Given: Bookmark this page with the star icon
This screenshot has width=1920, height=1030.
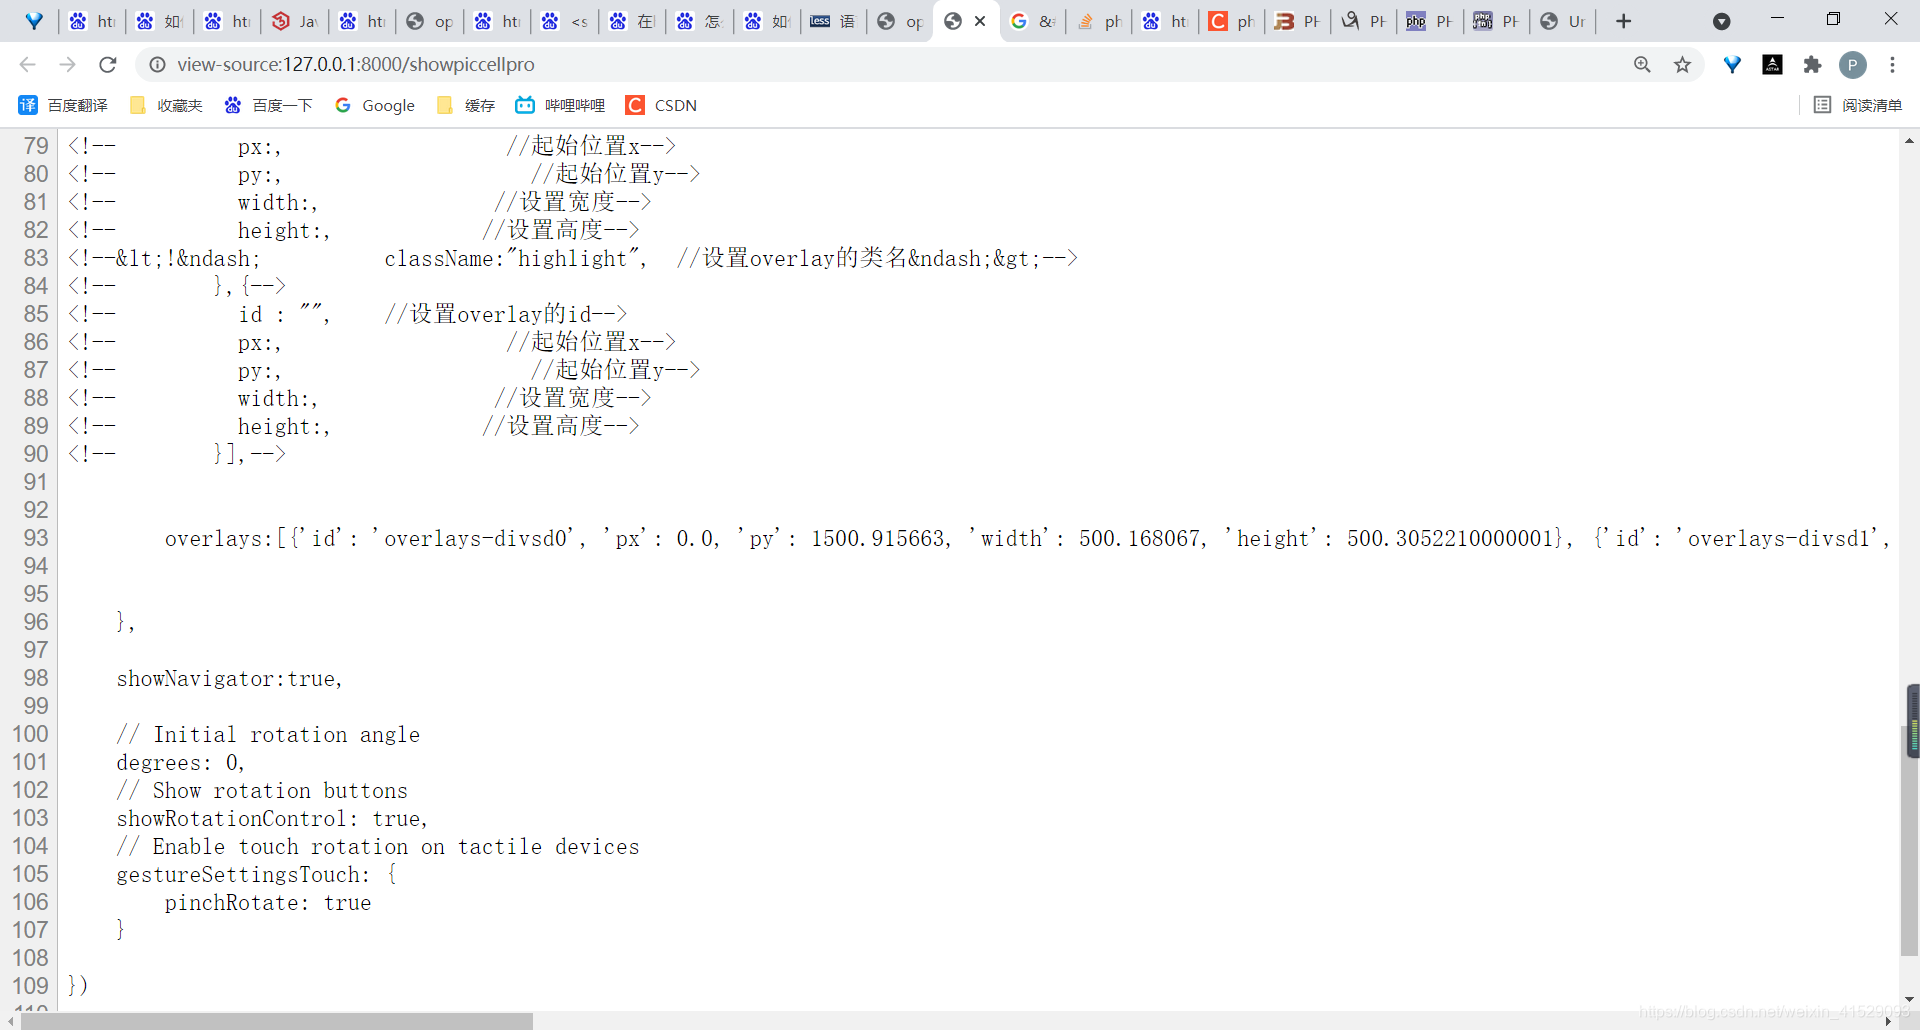Looking at the screenshot, I should [x=1682, y=64].
